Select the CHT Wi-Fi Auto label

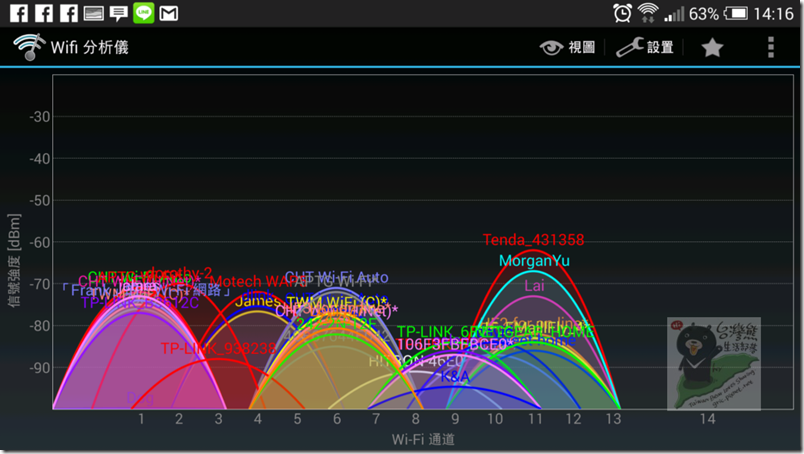click(336, 278)
